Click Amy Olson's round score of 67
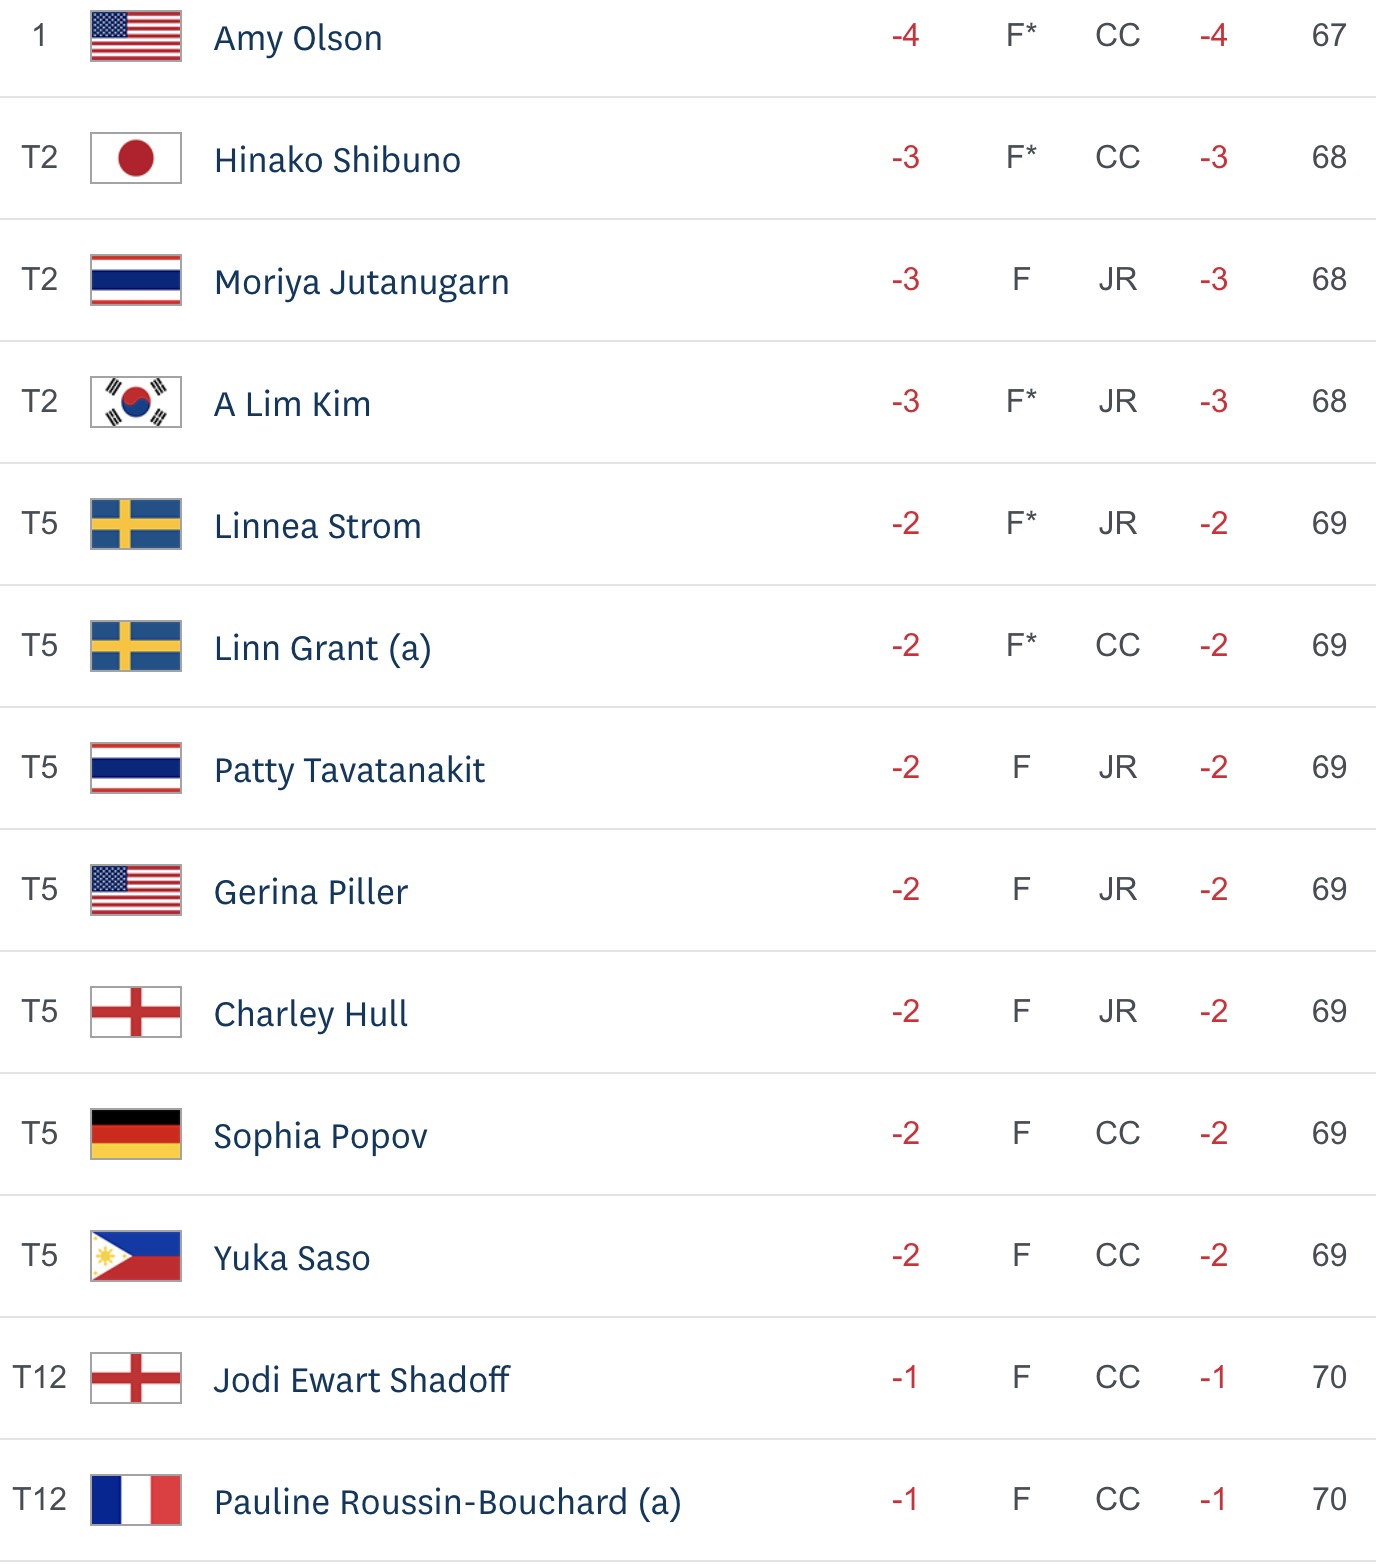Image resolution: width=1376 pixels, height=1566 pixels. coord(1329,36)
